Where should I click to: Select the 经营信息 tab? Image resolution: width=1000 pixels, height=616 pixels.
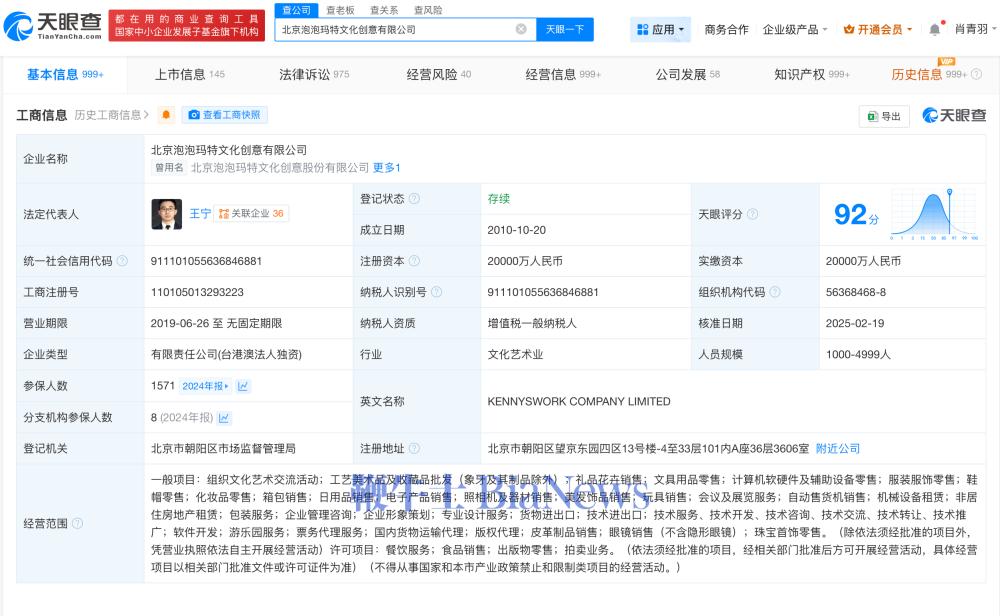(x=563, y=75)
